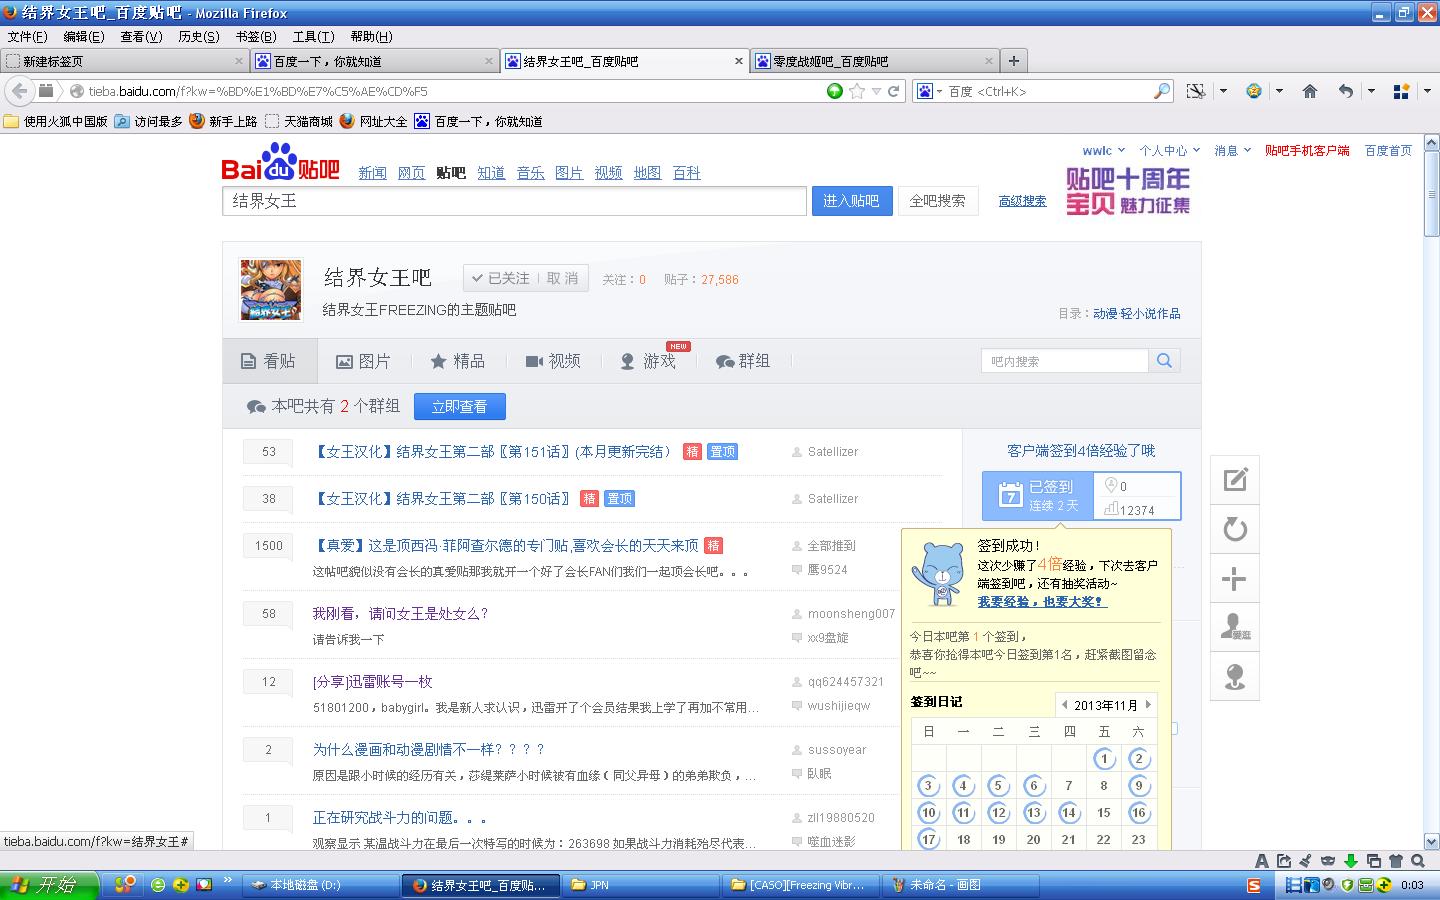This screenshot has height=900, width=1440.
Task: Open the 高级搜索 advanced search link
Action: [1022, 201]
